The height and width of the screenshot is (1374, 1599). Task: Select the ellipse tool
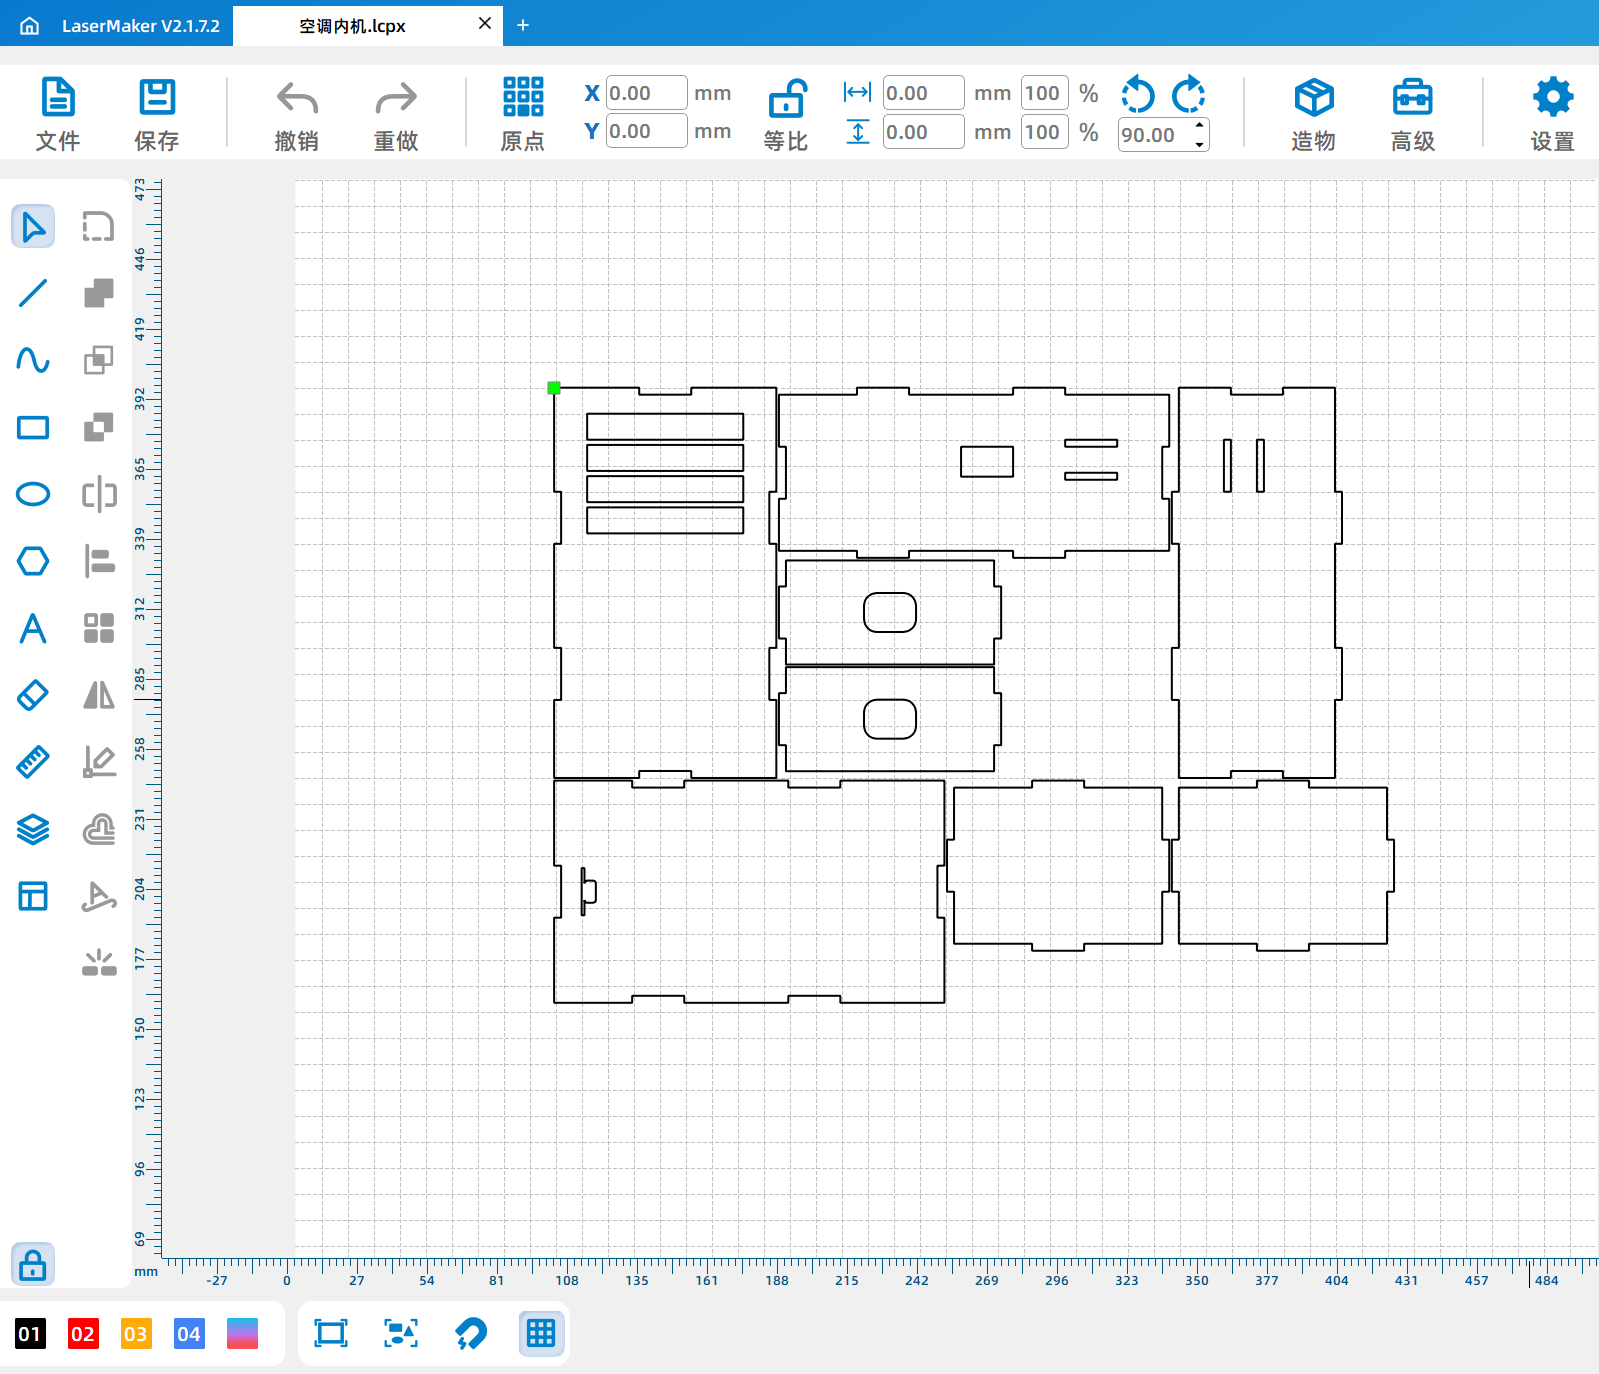pos(33,494)
